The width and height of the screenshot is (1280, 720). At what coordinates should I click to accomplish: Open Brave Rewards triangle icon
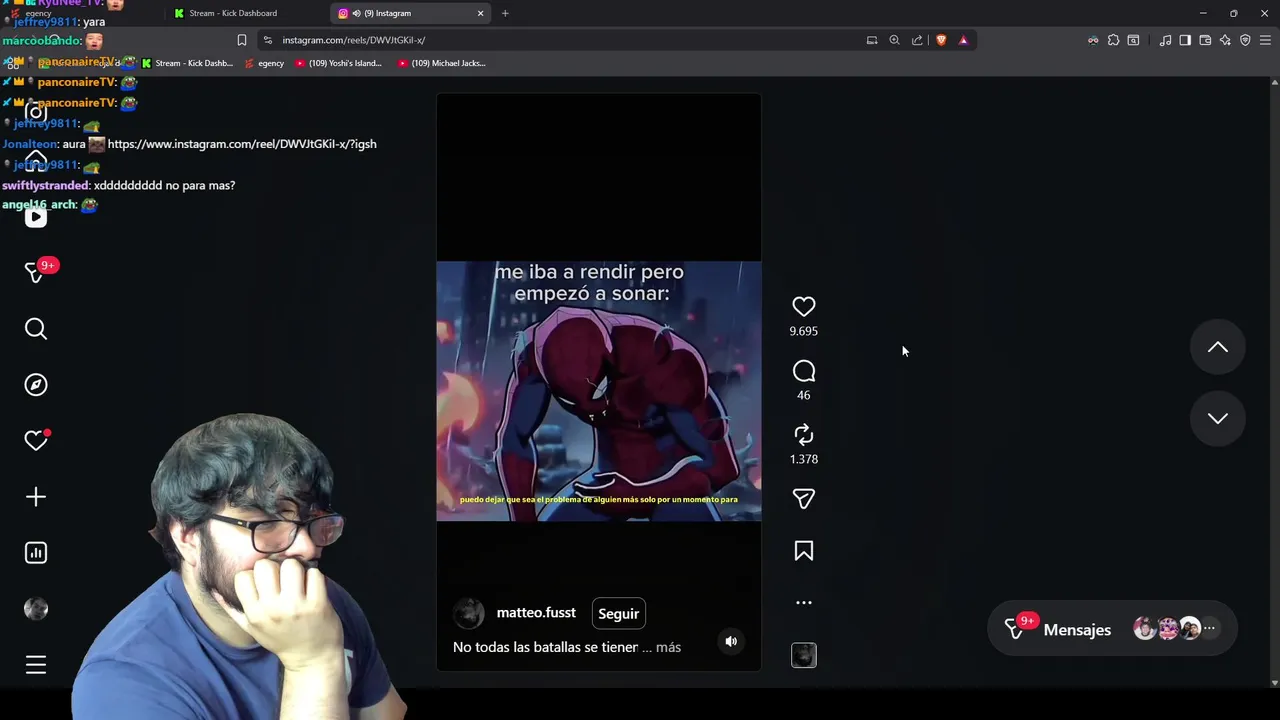[963, 40]
